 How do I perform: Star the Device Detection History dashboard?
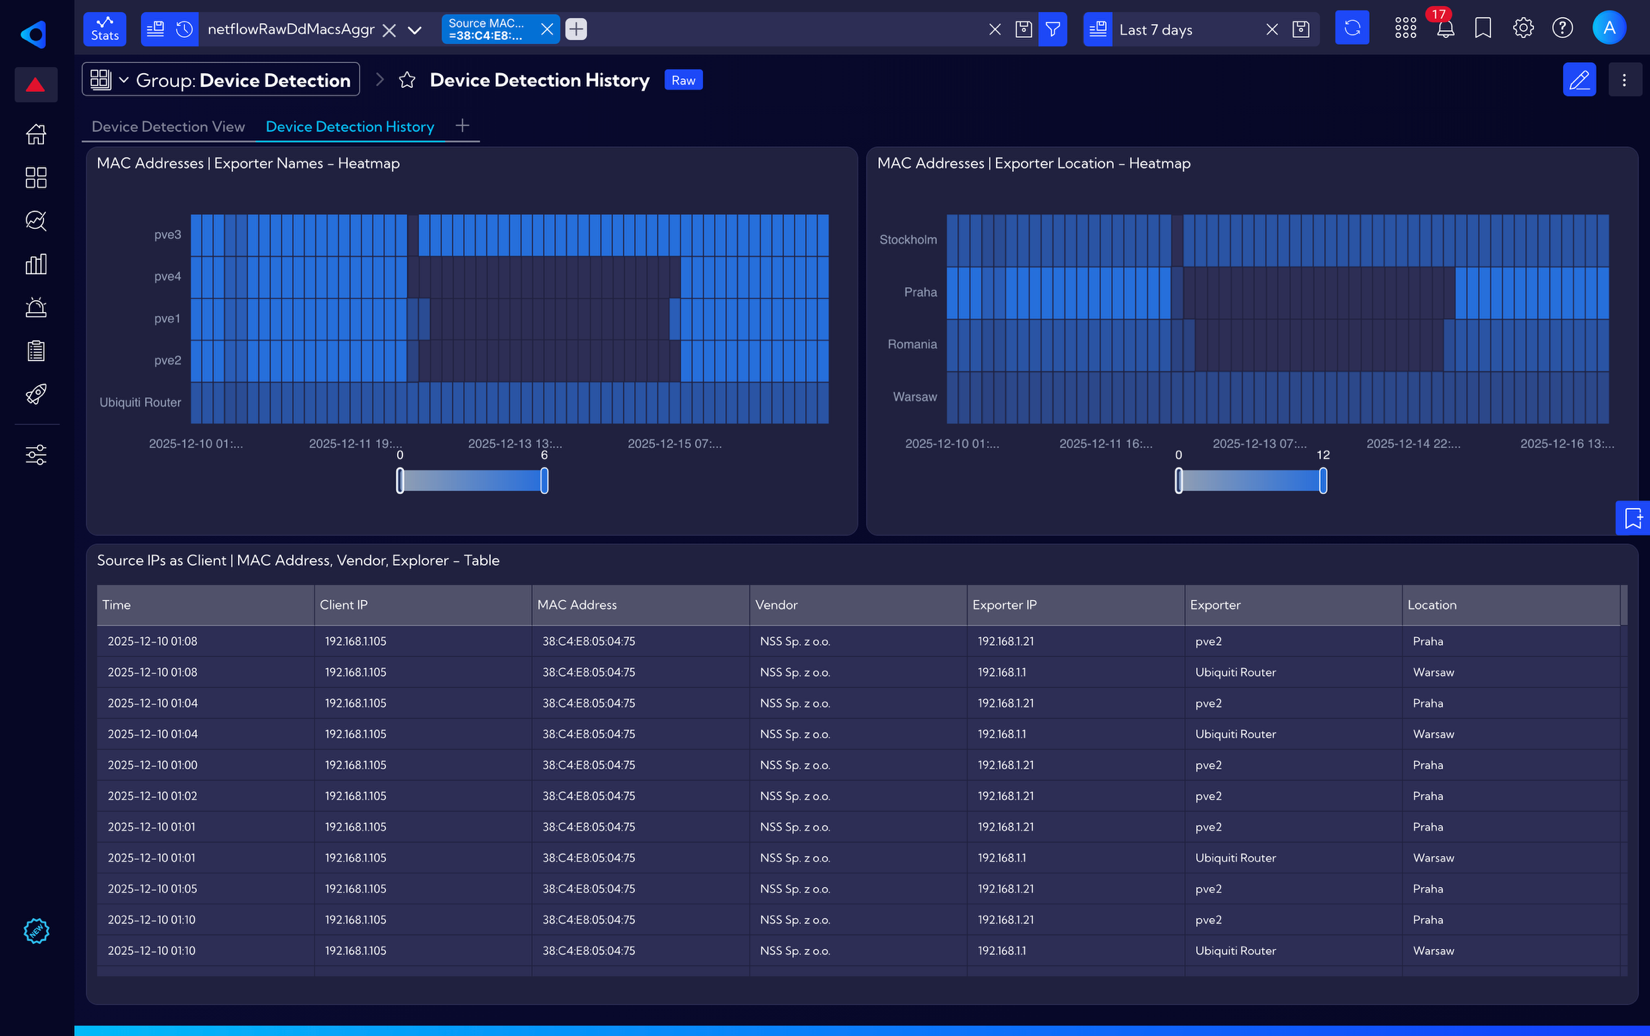coord(407,80)
